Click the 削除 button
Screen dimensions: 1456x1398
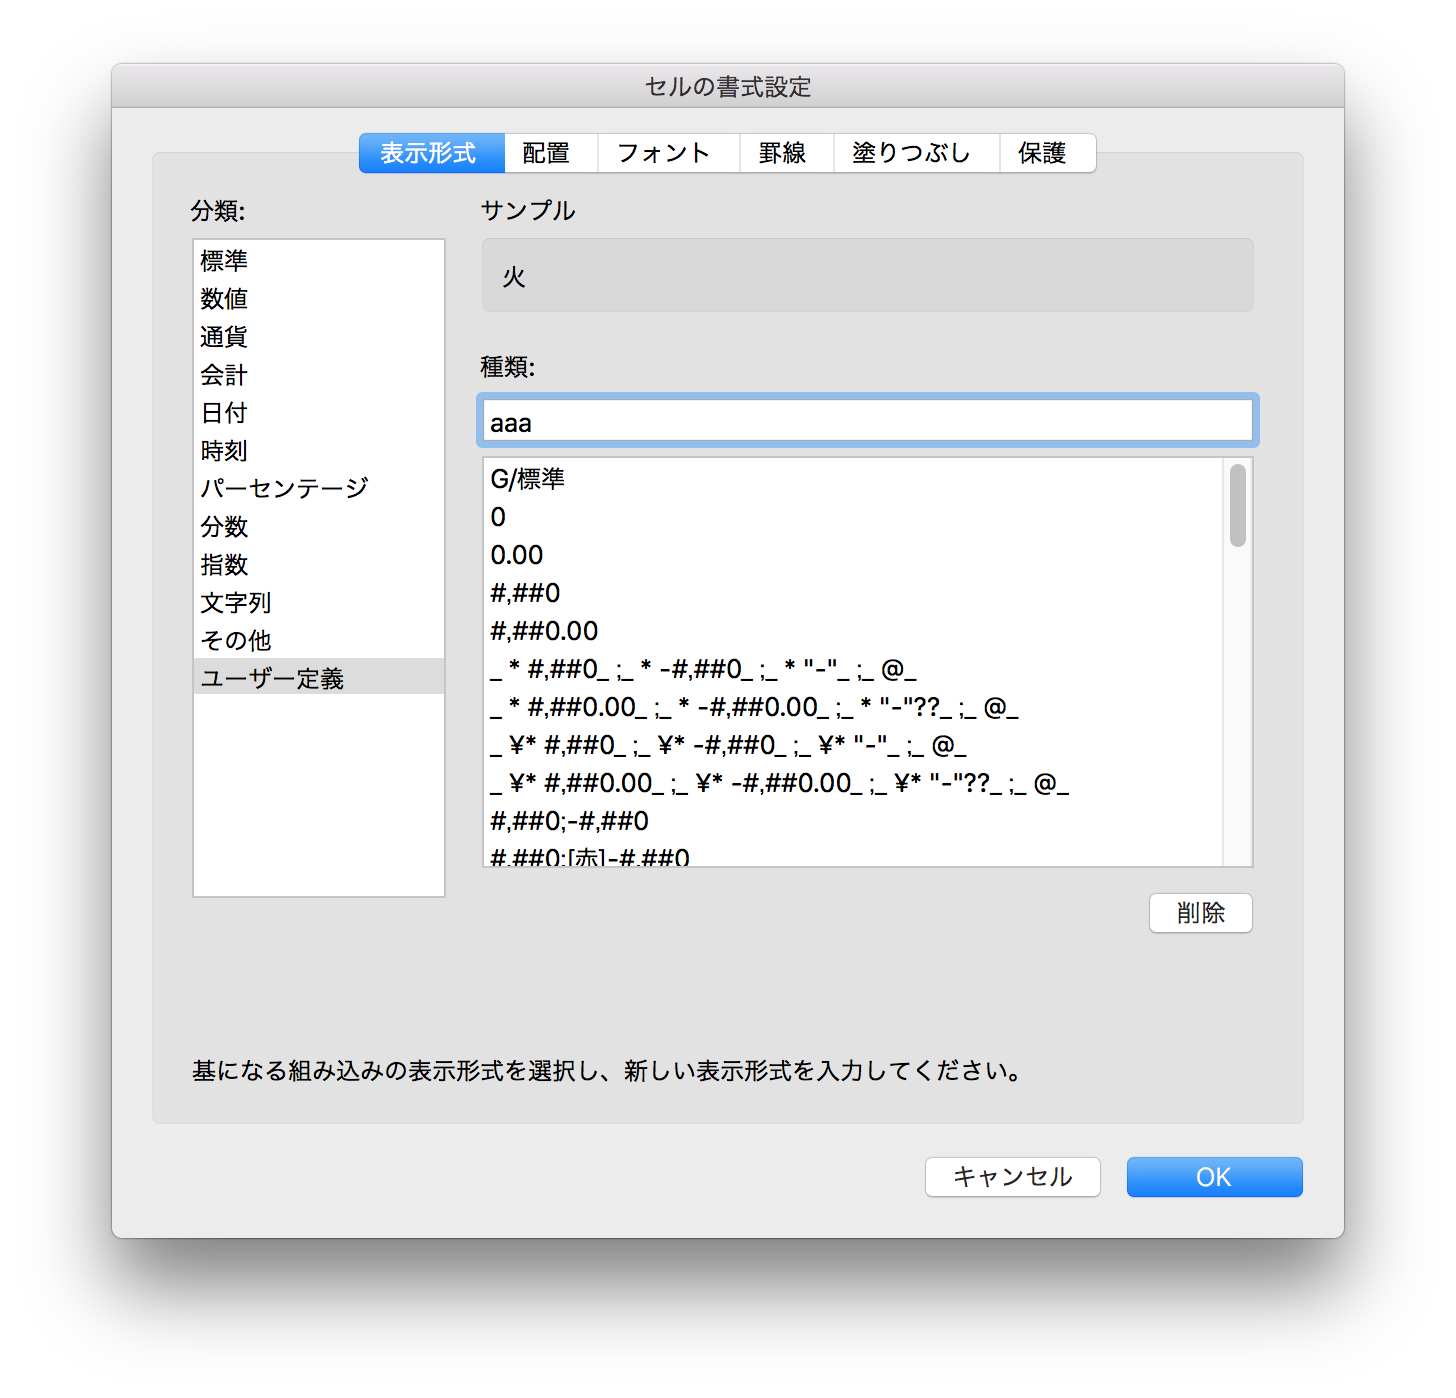pyautogui.click(x=1200, y=912)
